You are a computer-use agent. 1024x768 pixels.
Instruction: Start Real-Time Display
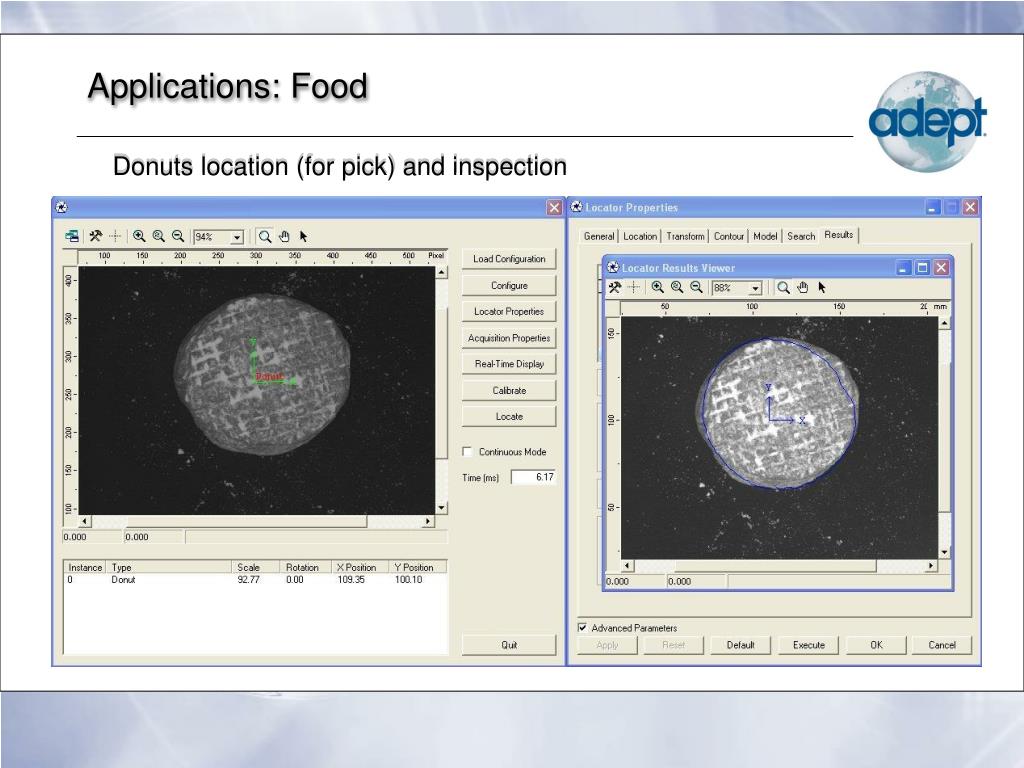tap(509, 364)
